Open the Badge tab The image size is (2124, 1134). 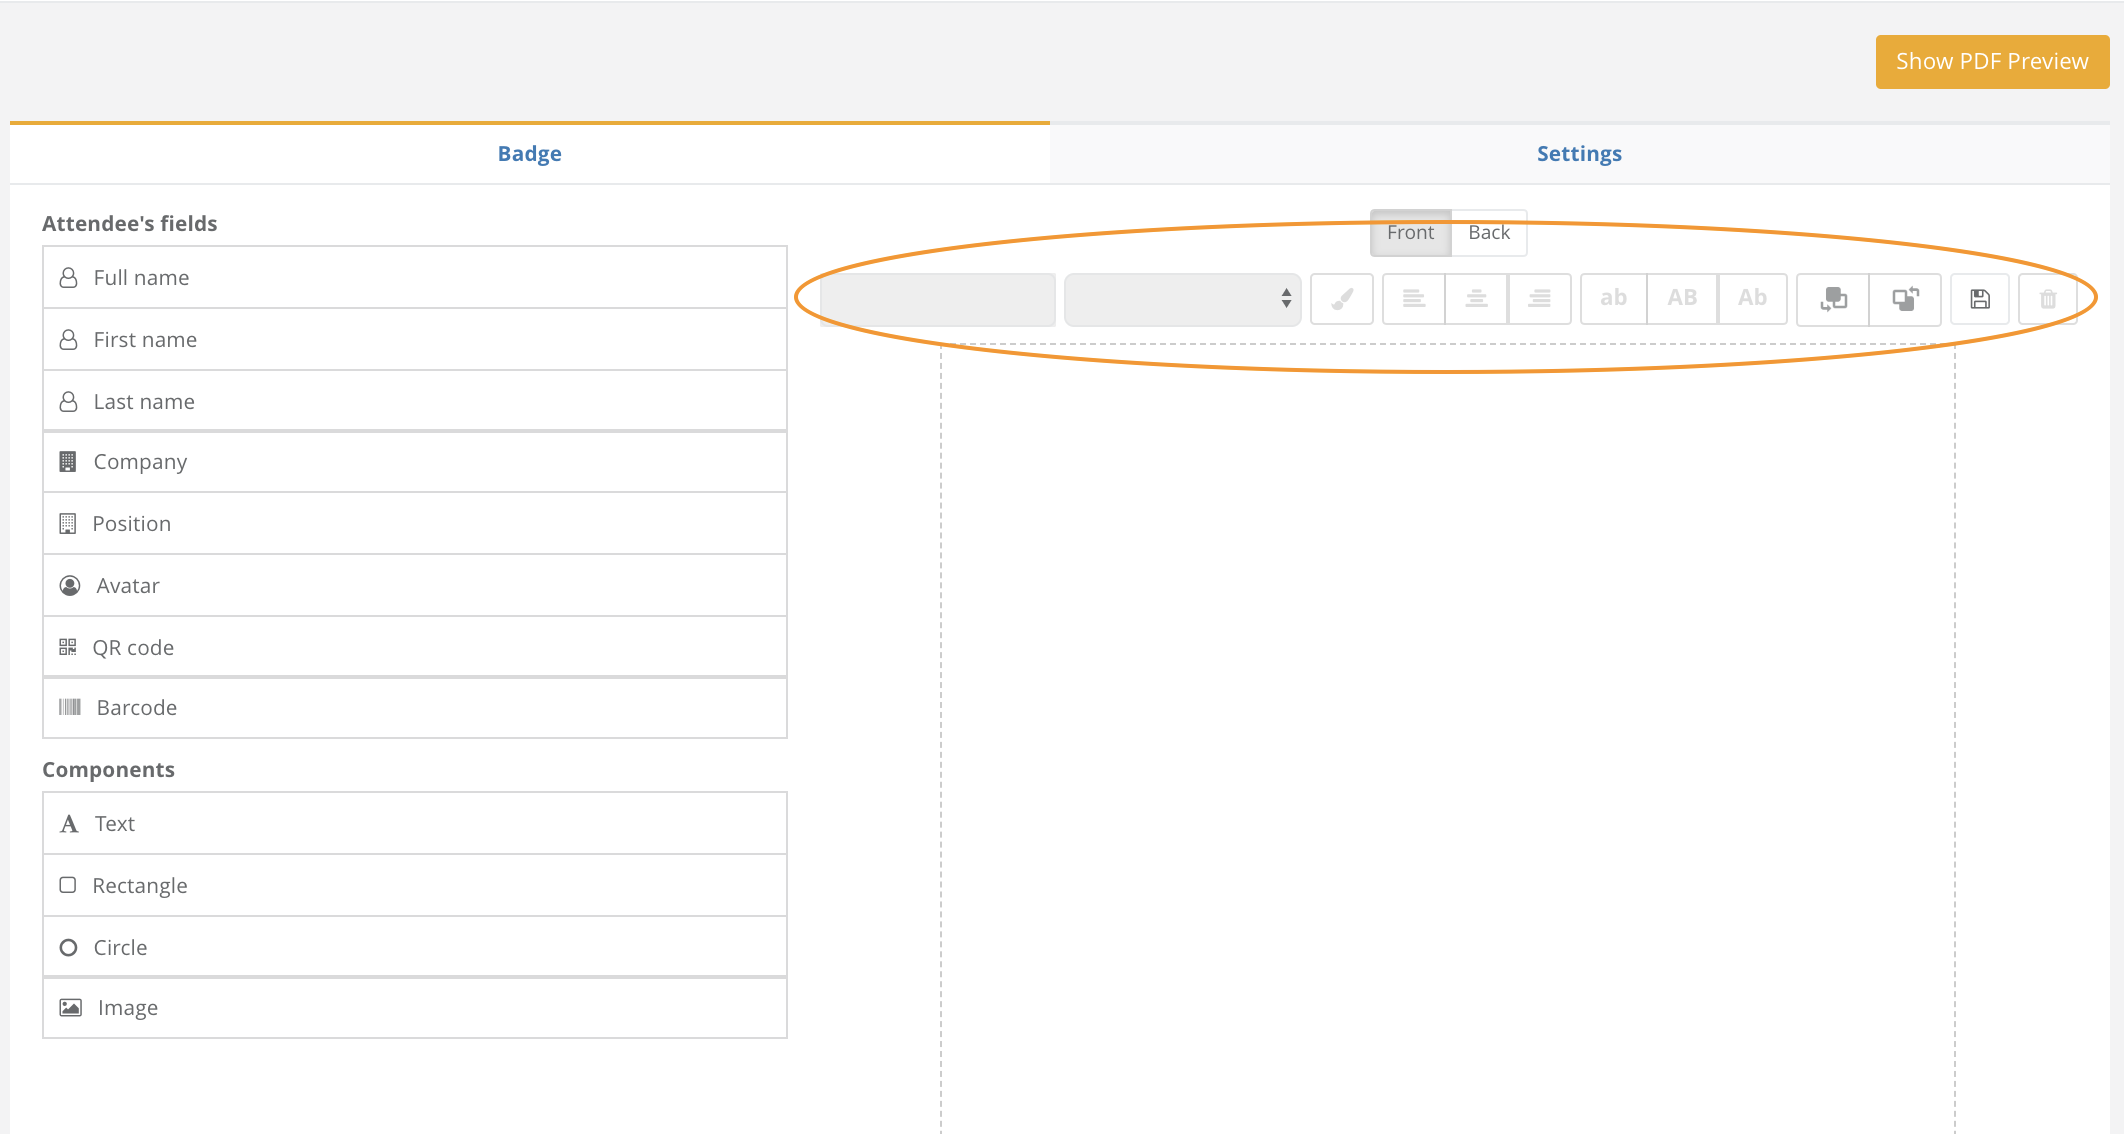coord(530,154)
